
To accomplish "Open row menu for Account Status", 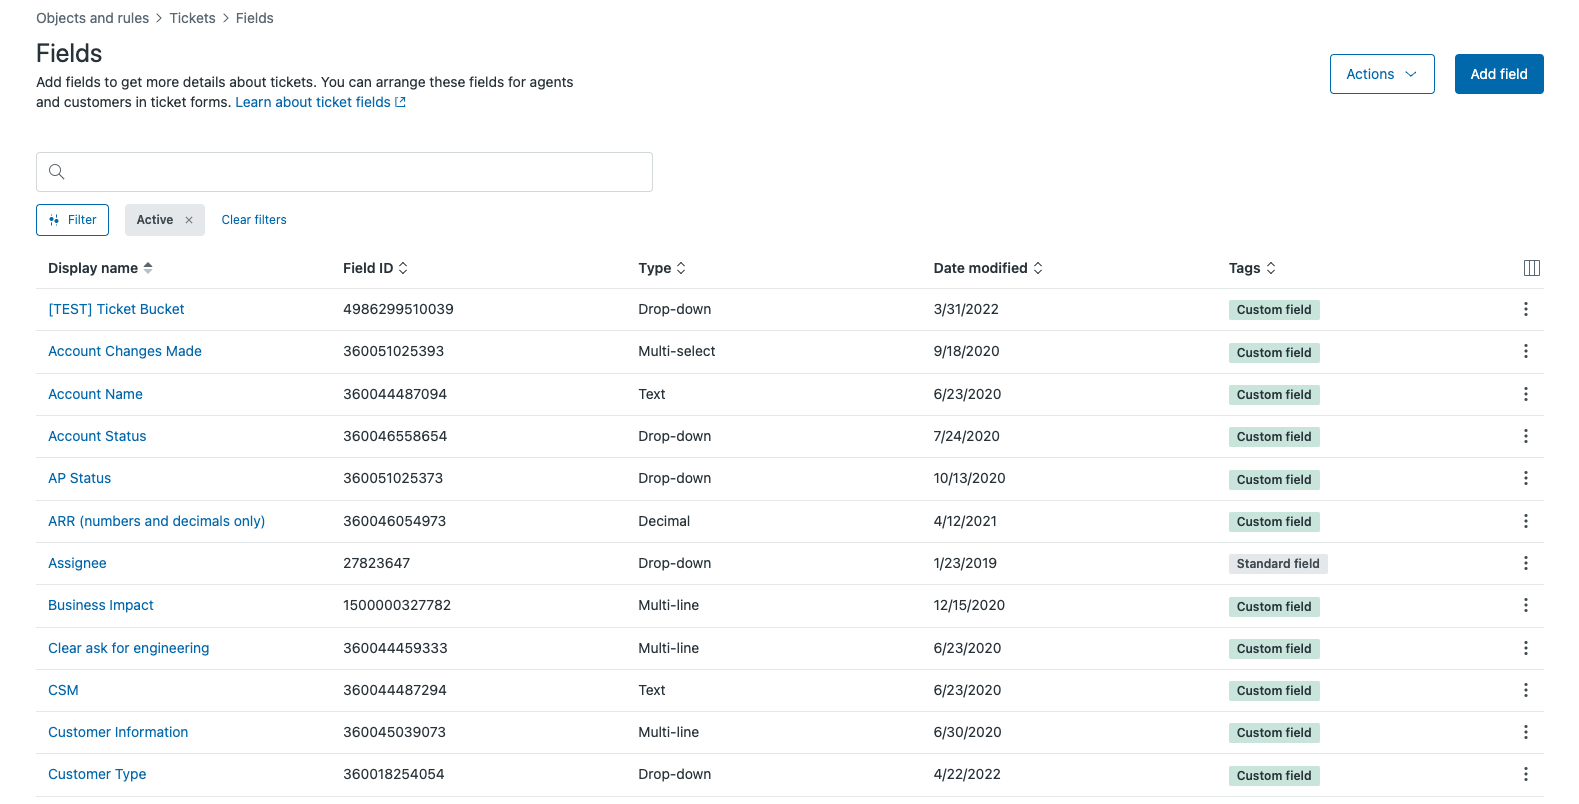I will click(x=1525, y=436).
